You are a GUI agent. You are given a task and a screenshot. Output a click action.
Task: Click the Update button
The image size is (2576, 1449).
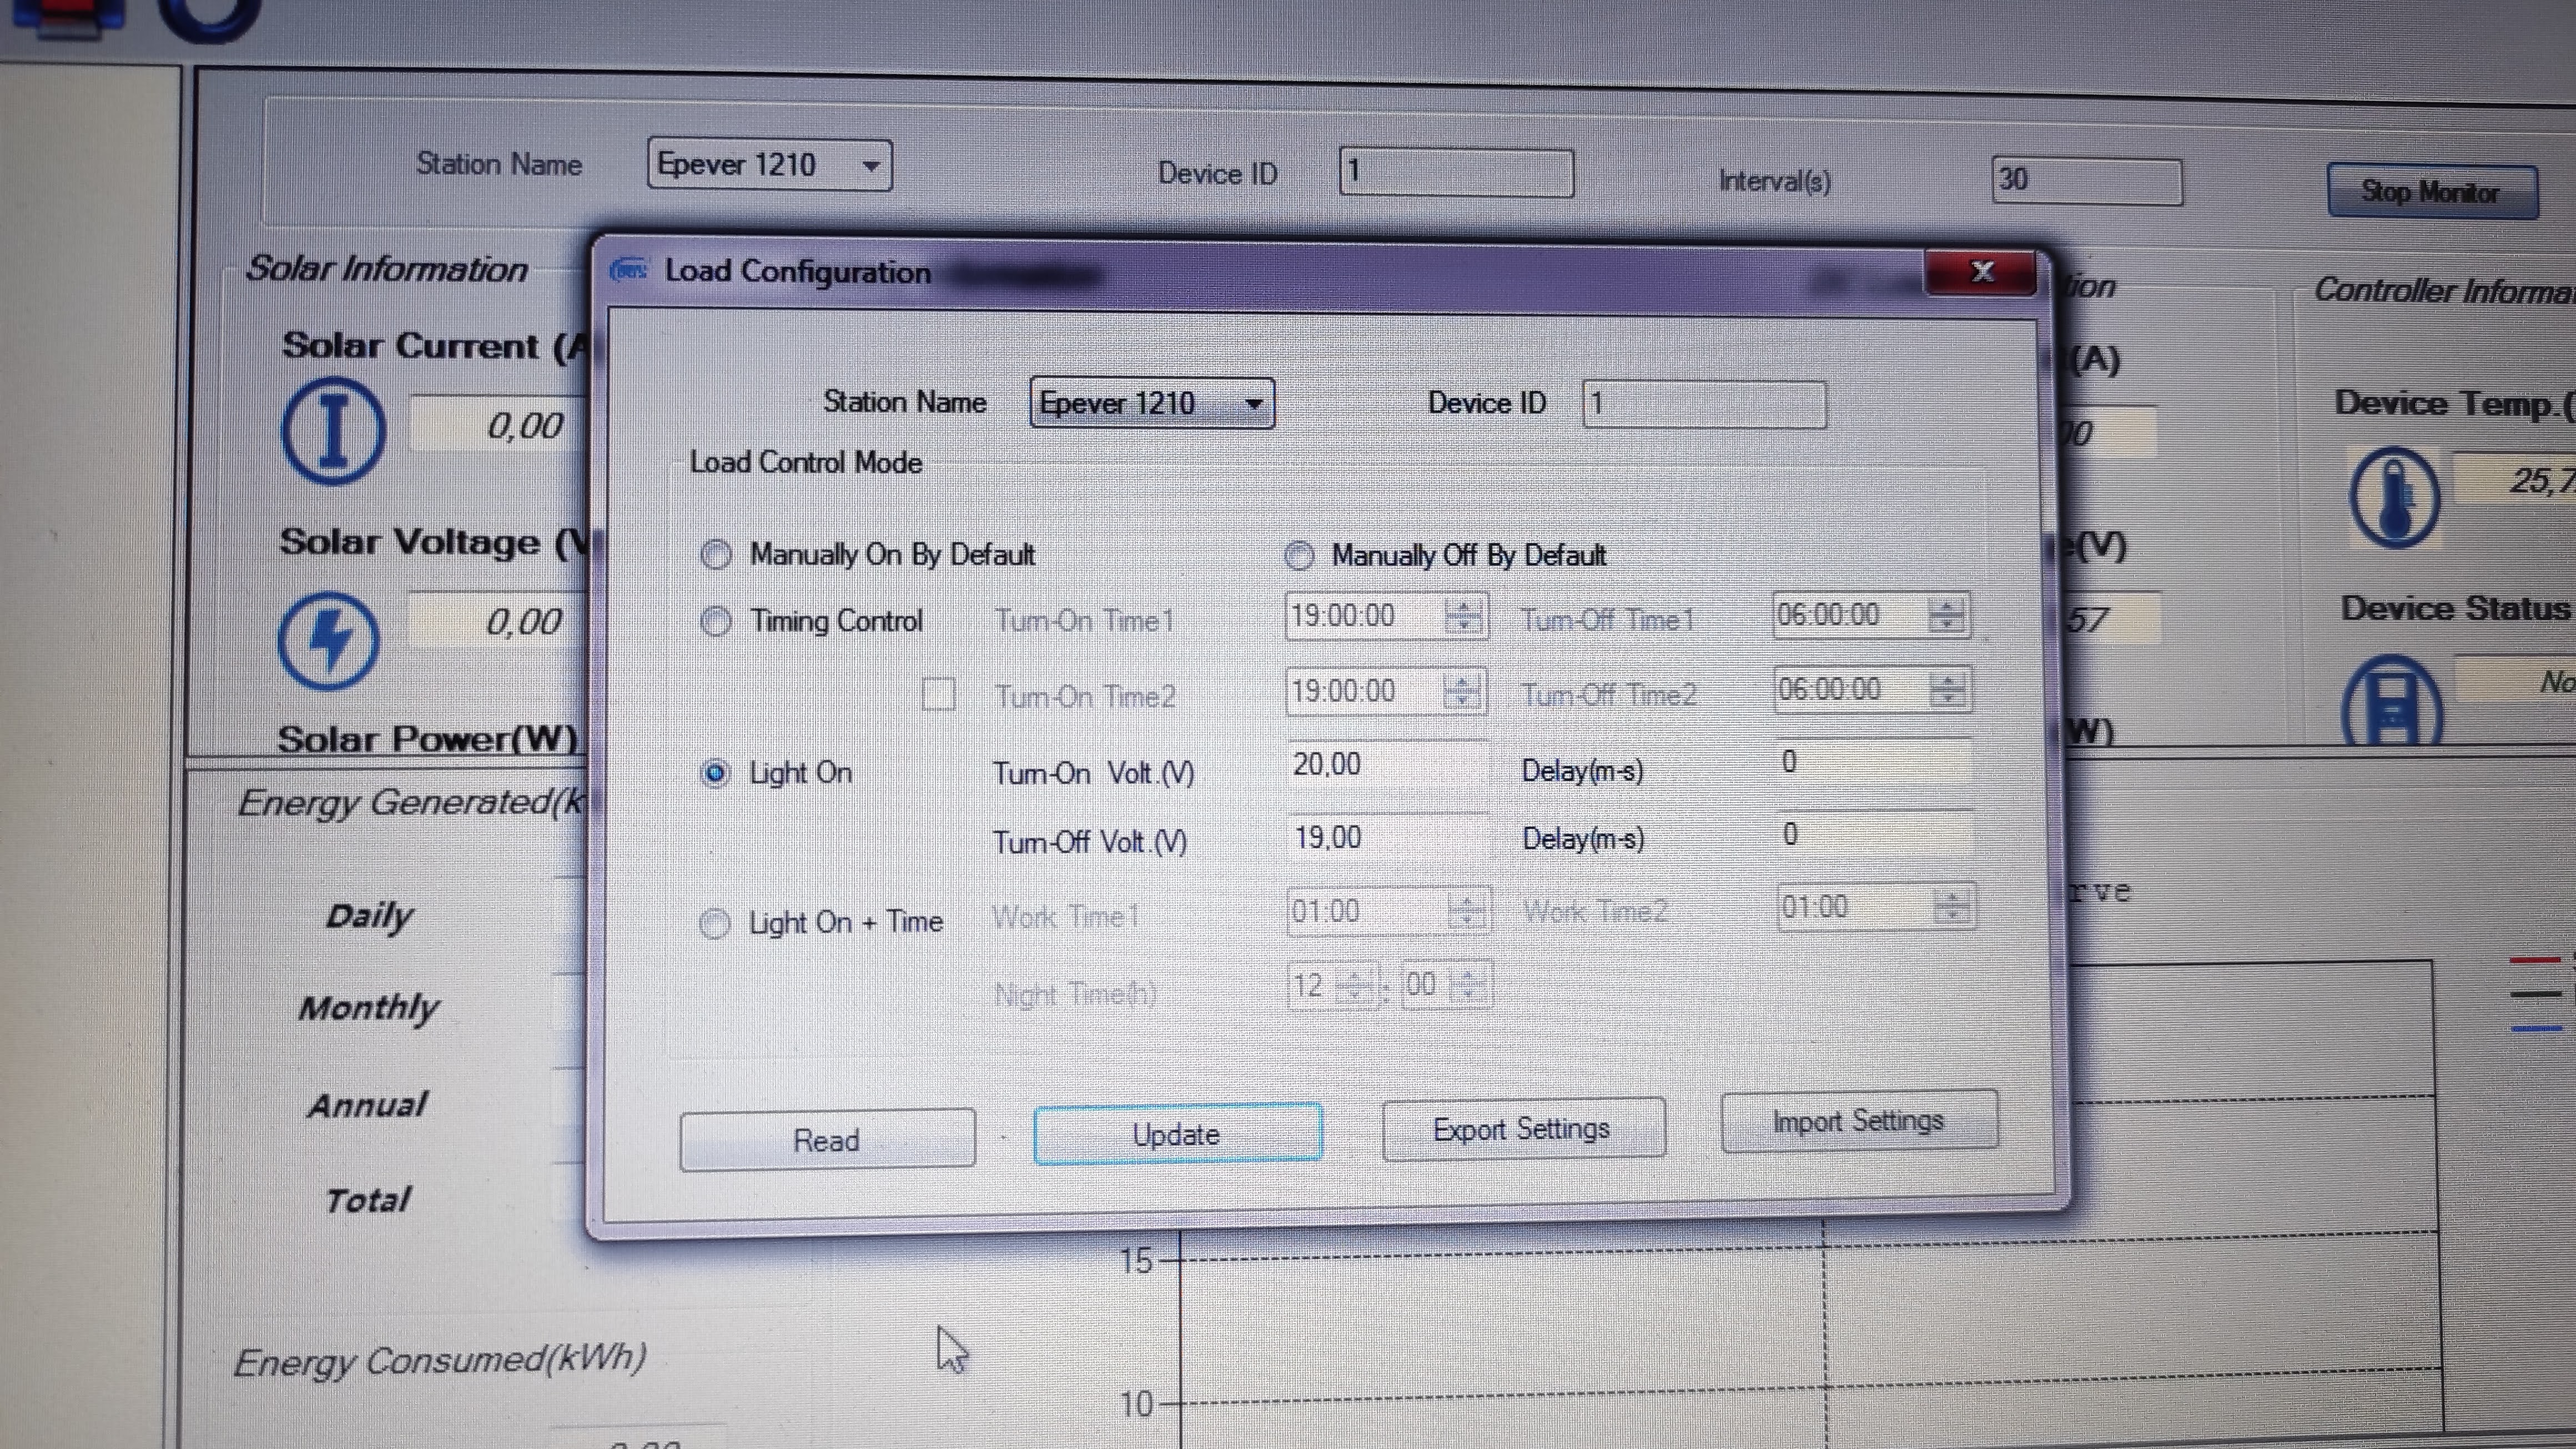(1177, 1134)
